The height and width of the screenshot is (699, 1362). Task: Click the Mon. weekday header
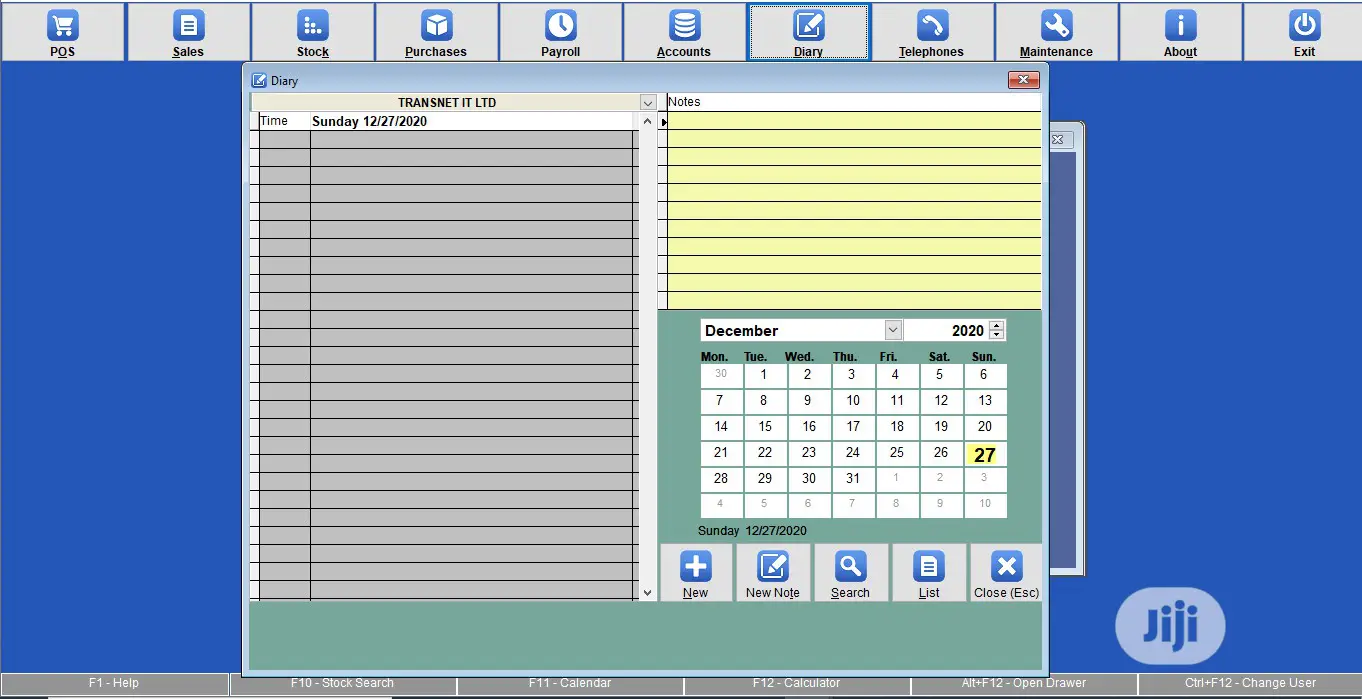(x=714, y=357)
